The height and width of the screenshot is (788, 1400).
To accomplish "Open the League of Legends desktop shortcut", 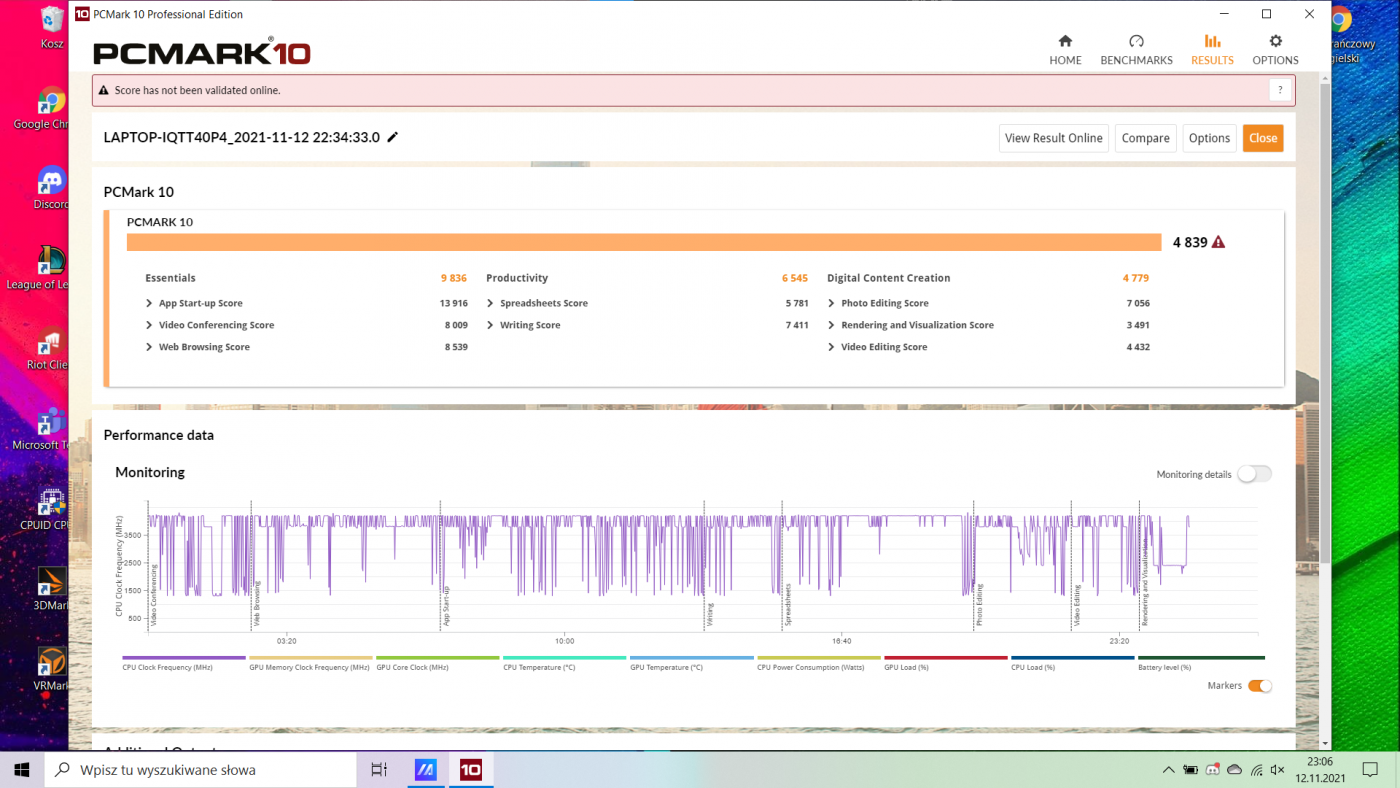I will [51, 268].
